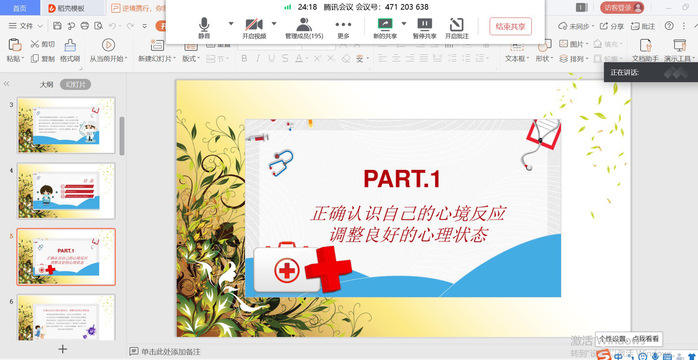
Task: Expand dropdown arrow beside 开启视频
Action: (274, 24)
